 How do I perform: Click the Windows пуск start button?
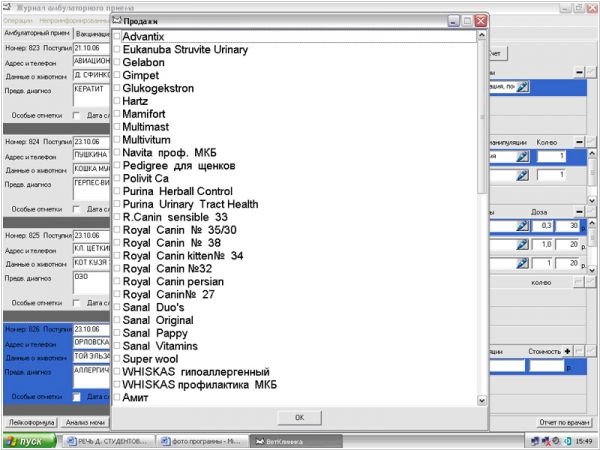30,441
